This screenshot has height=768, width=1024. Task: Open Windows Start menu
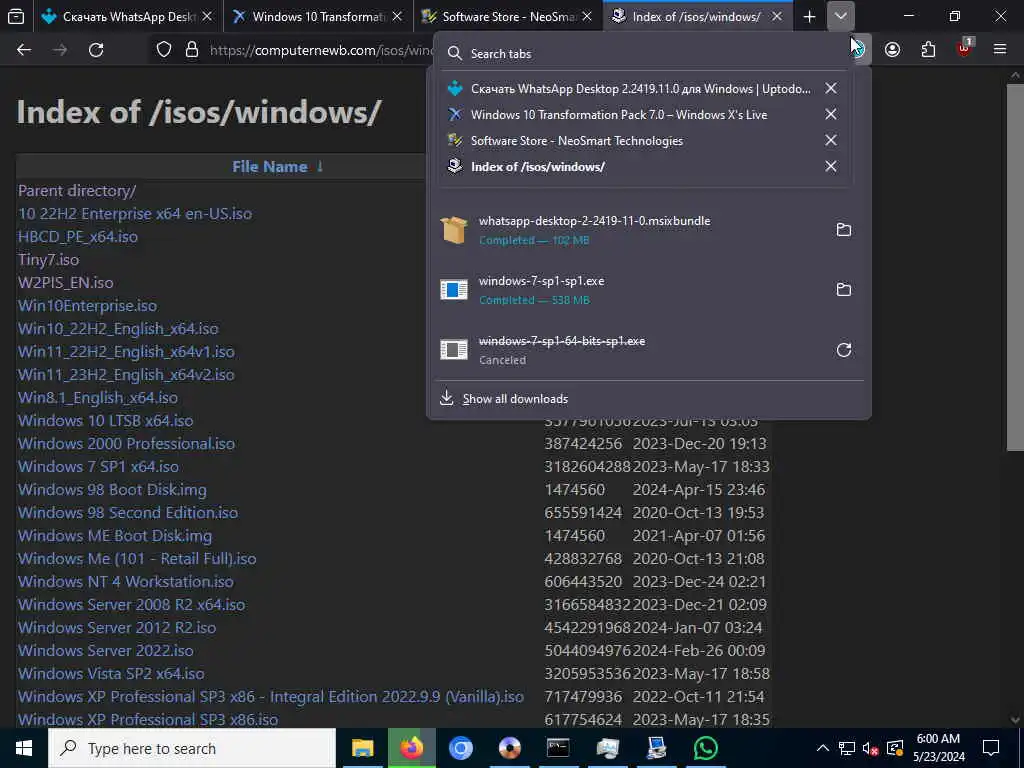[24, 748]
